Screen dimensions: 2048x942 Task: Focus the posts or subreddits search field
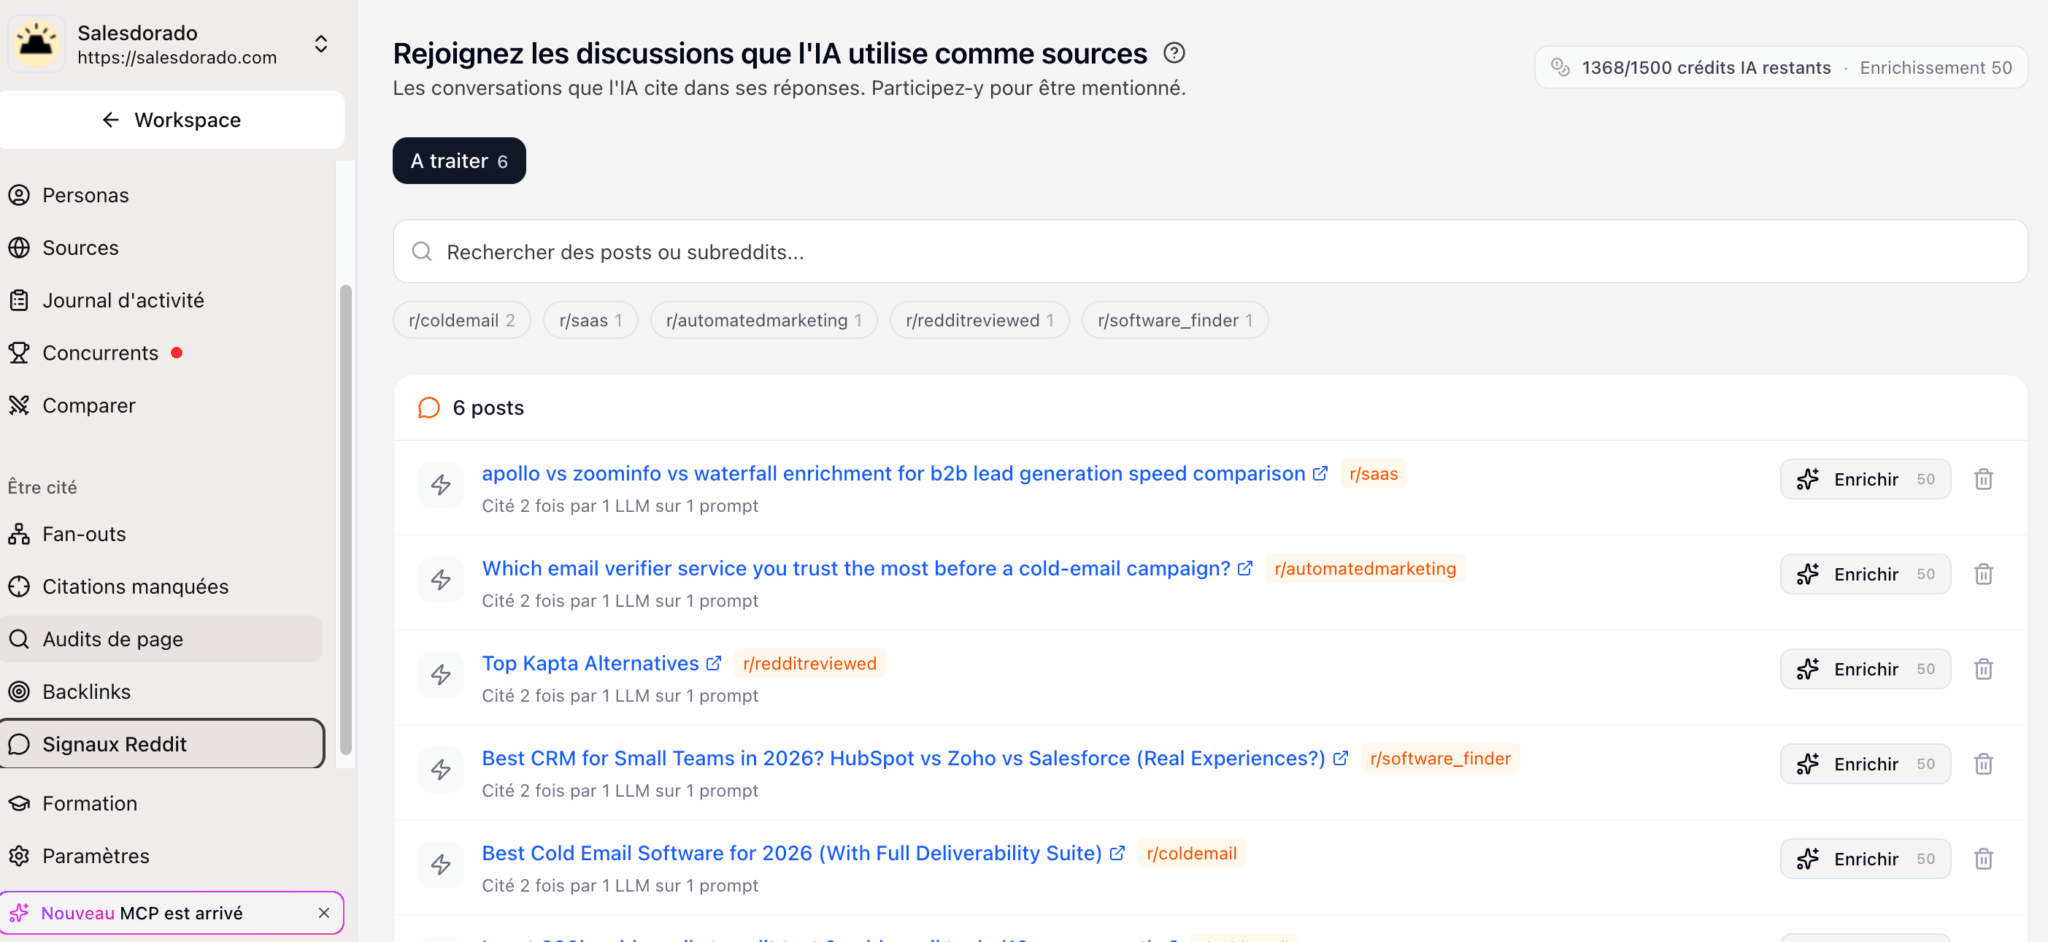(x=1210, y=252)
